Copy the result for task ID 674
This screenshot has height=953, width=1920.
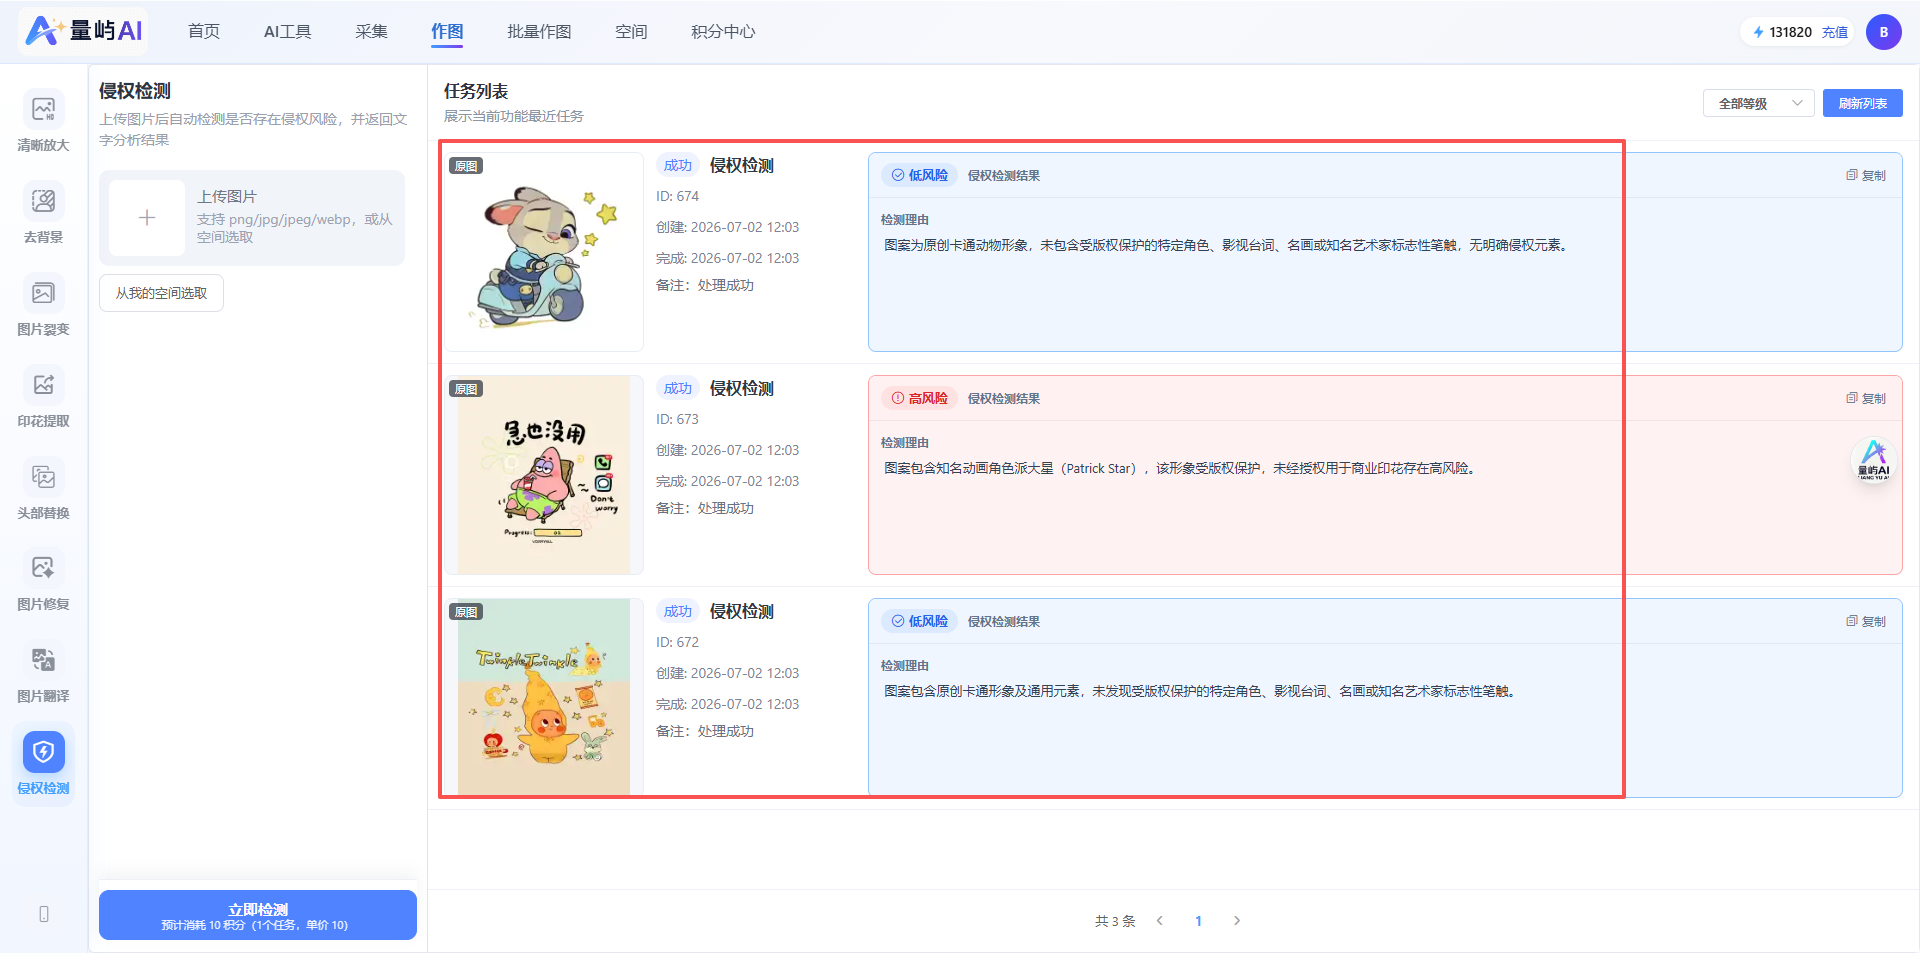click(x=1866, y=175)
